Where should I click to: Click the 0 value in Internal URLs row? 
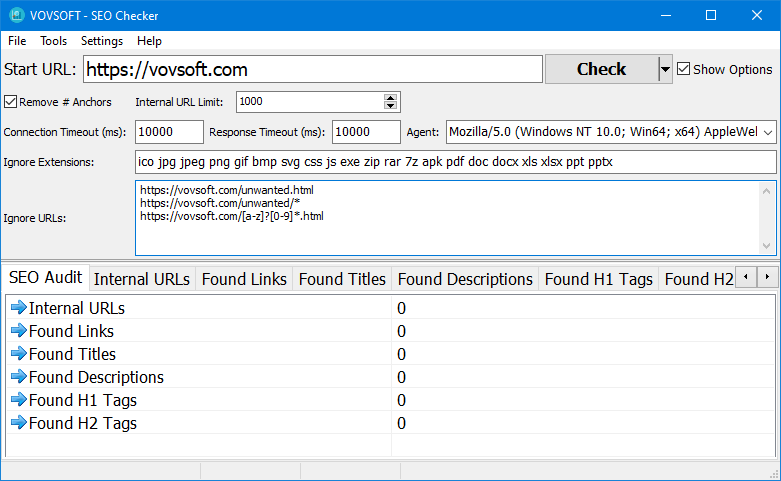click(401, 308)
